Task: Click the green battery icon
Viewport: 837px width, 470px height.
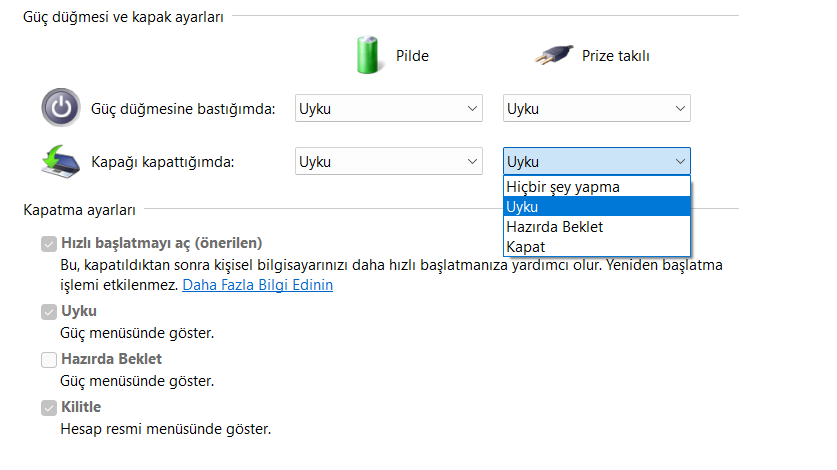Action: click(367, 54)
